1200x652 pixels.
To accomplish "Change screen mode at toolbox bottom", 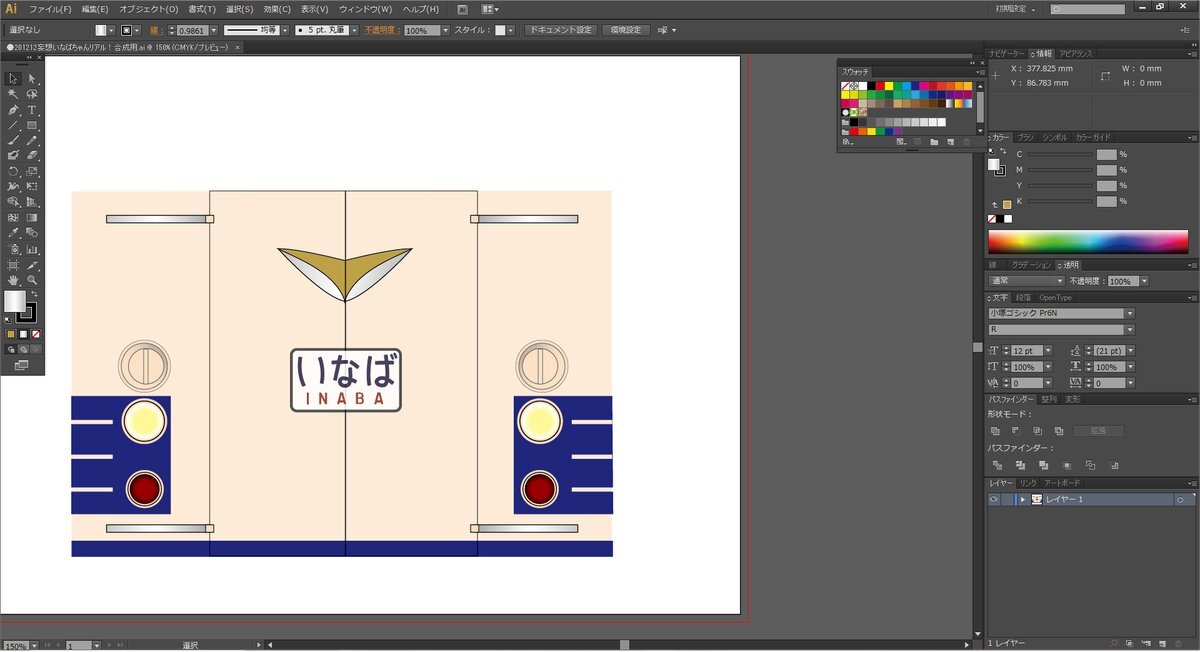I will point(21,366).
